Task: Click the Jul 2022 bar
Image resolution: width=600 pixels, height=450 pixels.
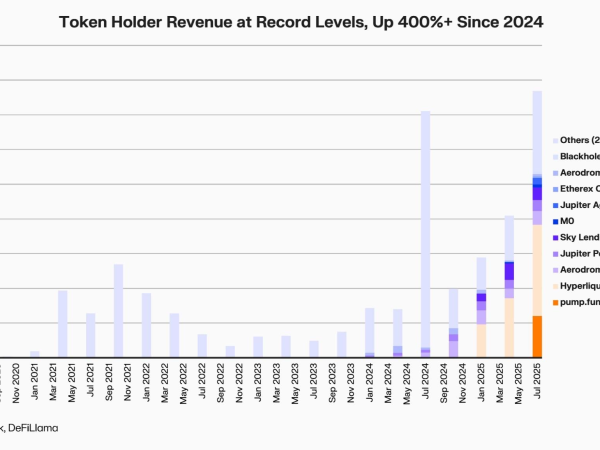Action: 202,346
